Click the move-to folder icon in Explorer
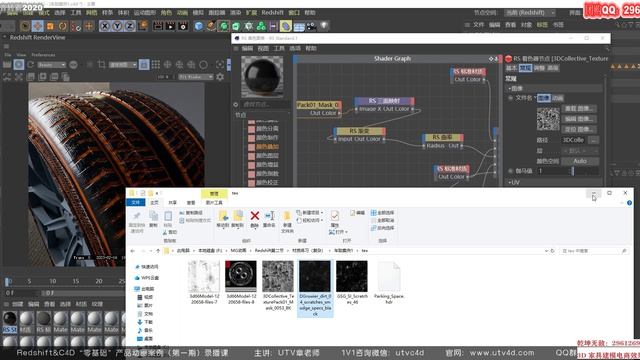The height and width of the screenshot is (360, 640). point(223,216)
